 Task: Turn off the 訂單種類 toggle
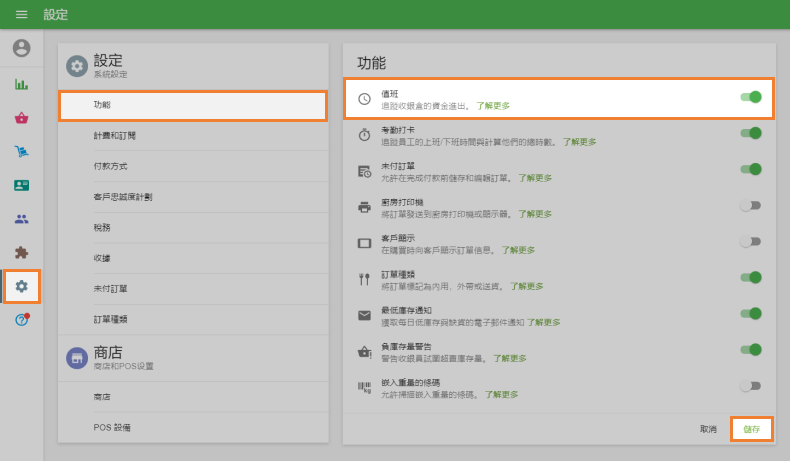(751, 277)
